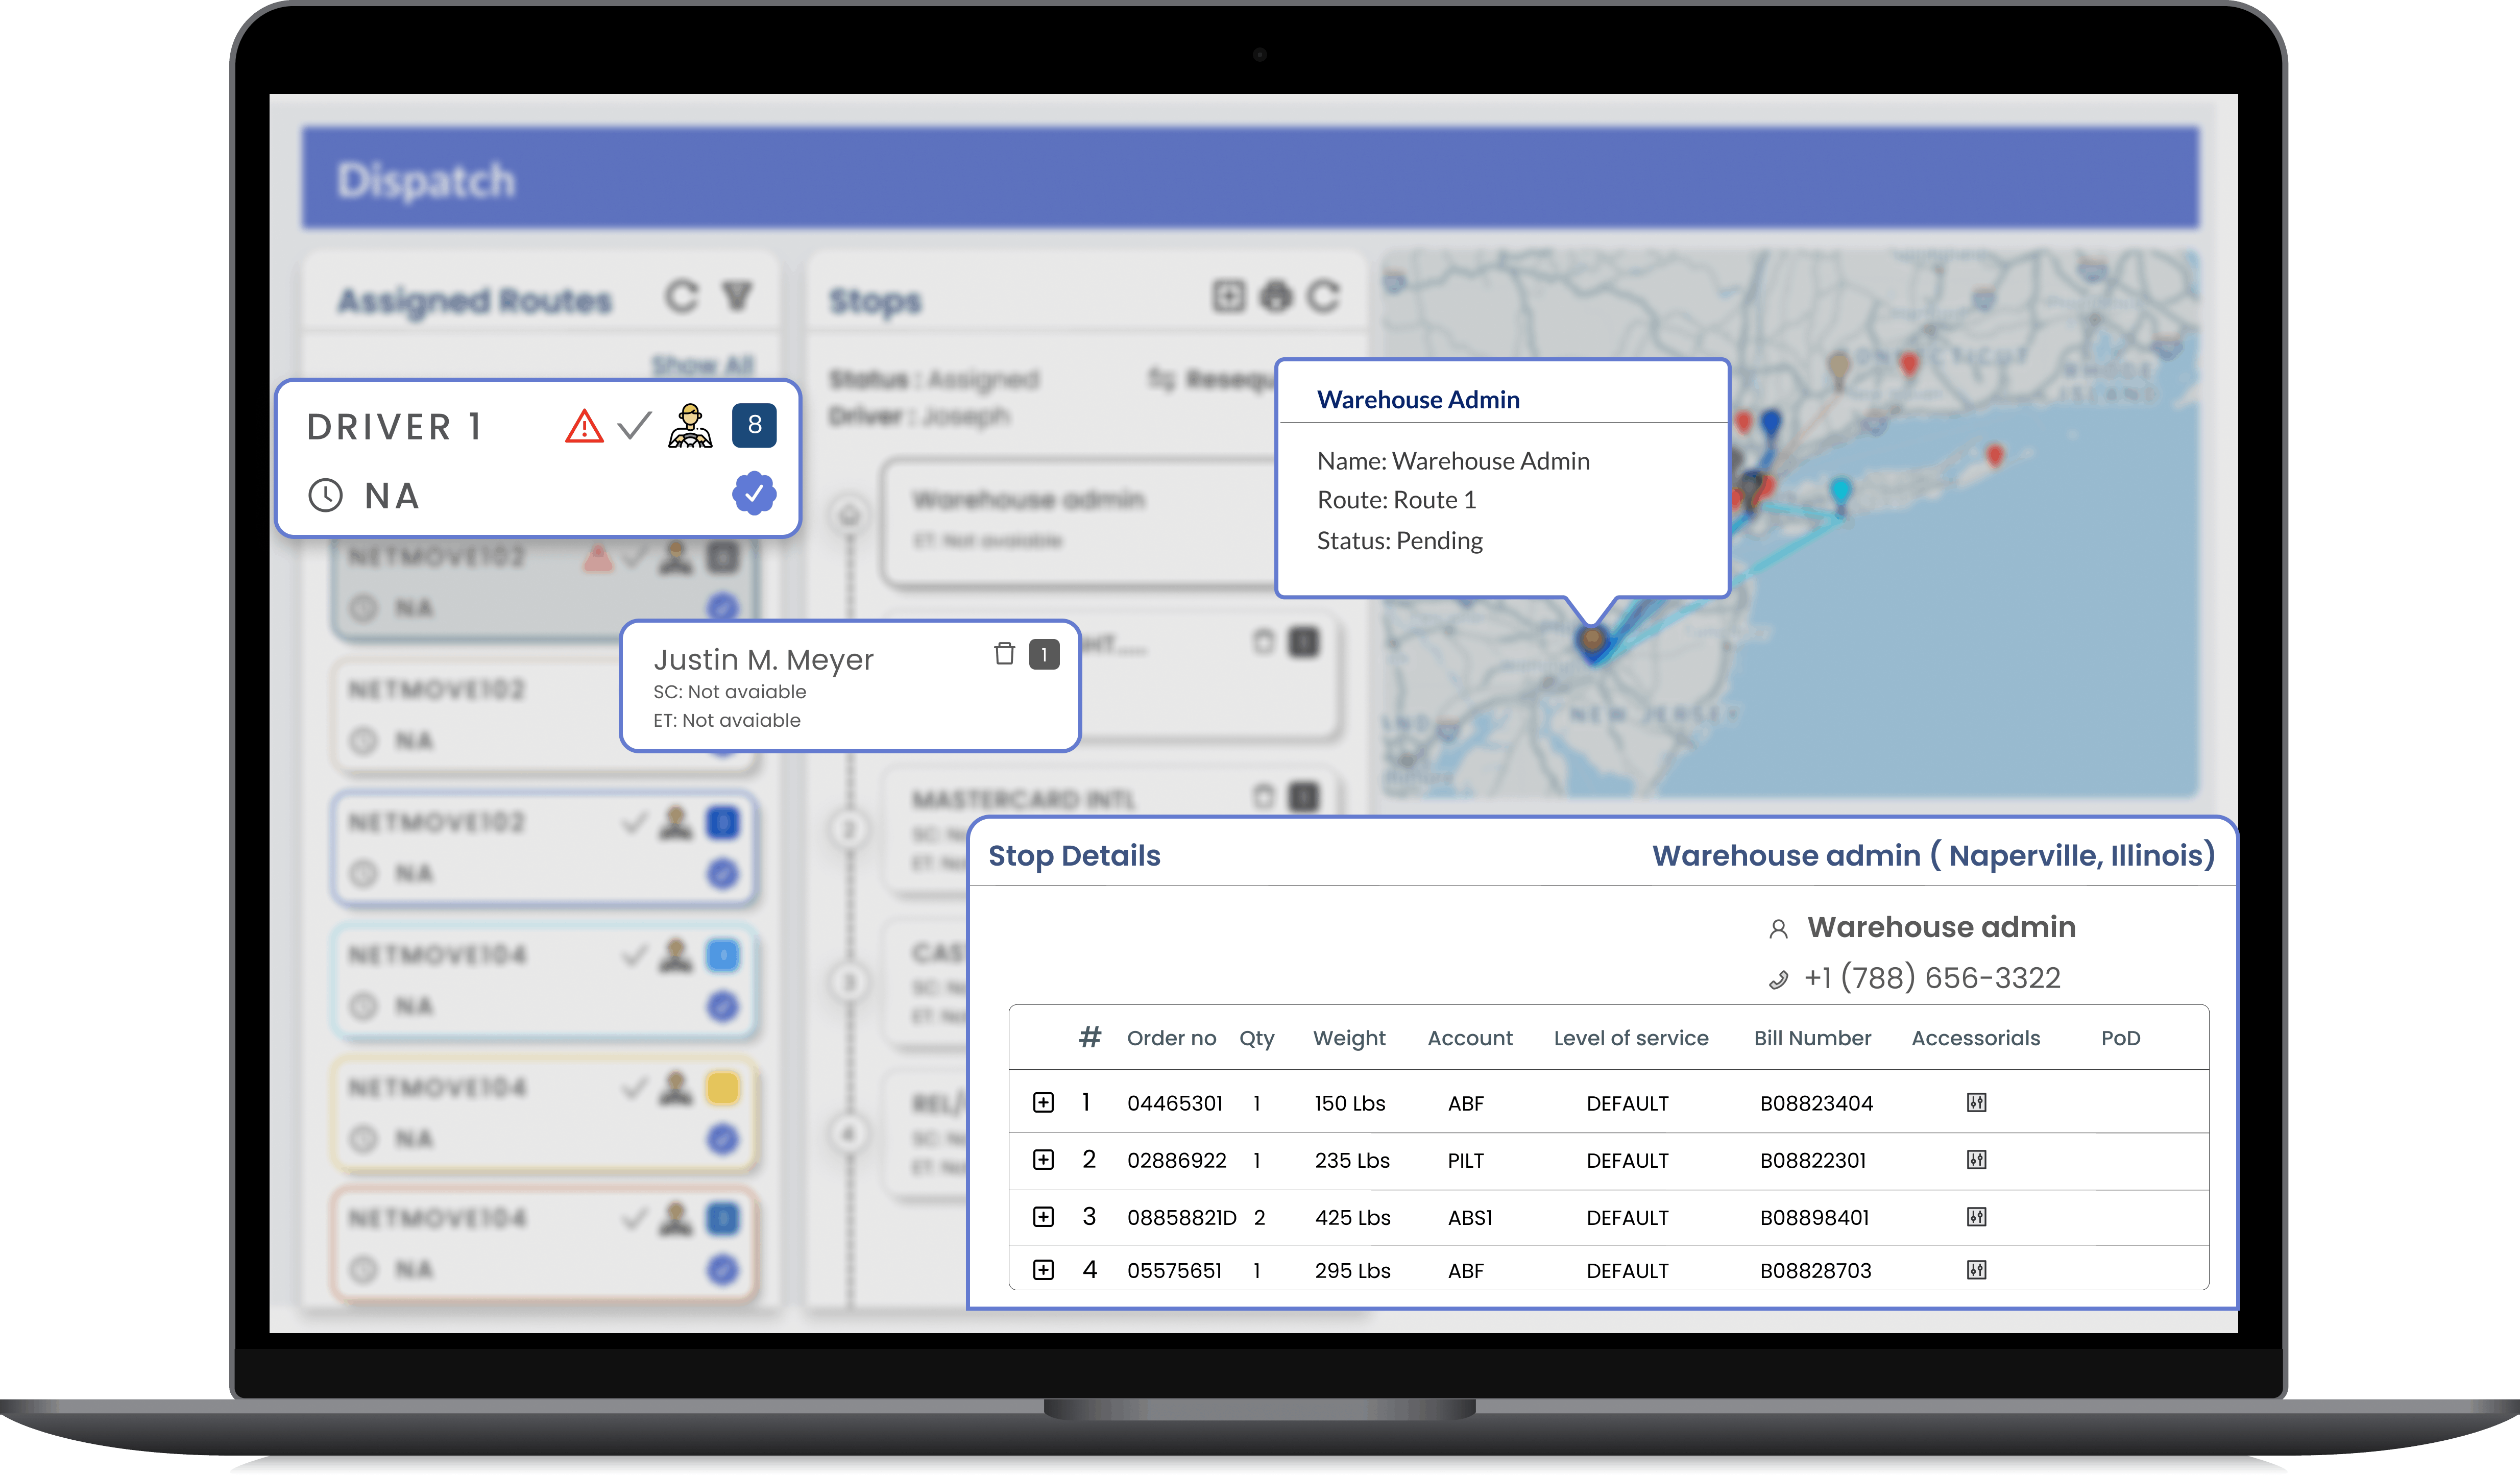Expand order row 05575651
The image size is (2520, 1475).
1043,1269
